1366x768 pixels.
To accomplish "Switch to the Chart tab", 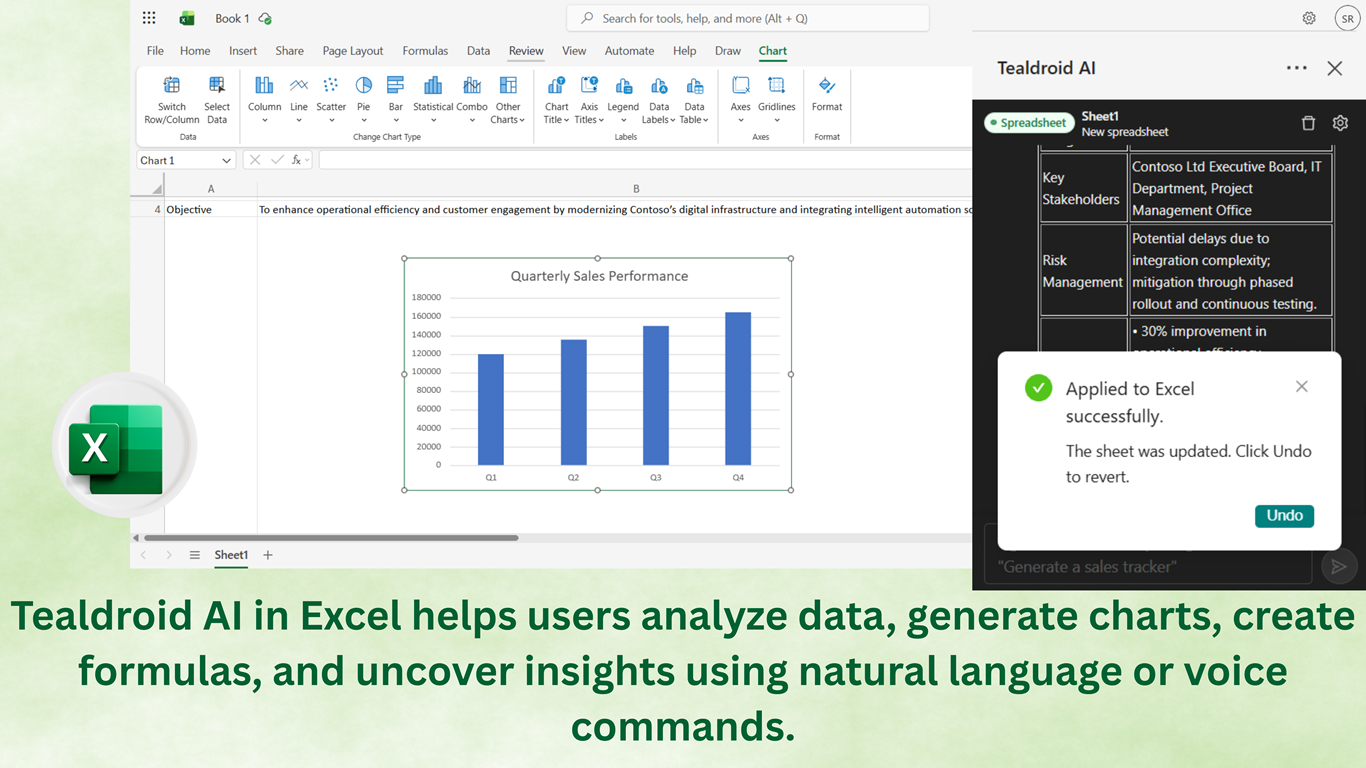I will 773,51.
